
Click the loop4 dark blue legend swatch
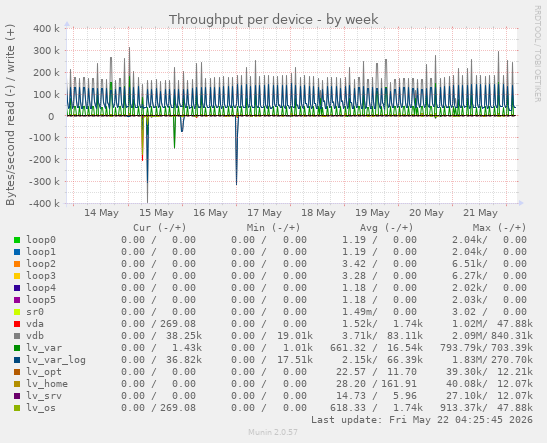point(17,288)
